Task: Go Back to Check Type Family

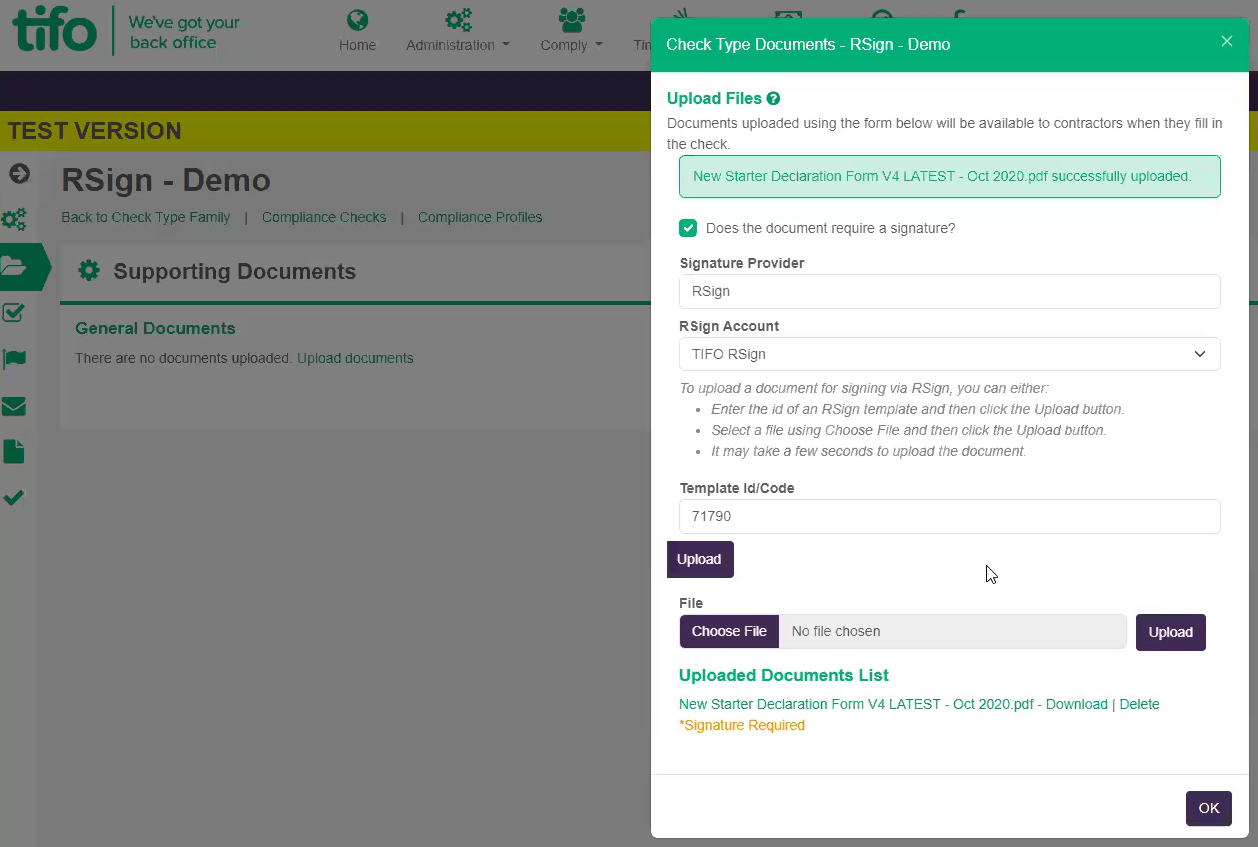Action: click(x=146, y=217)
